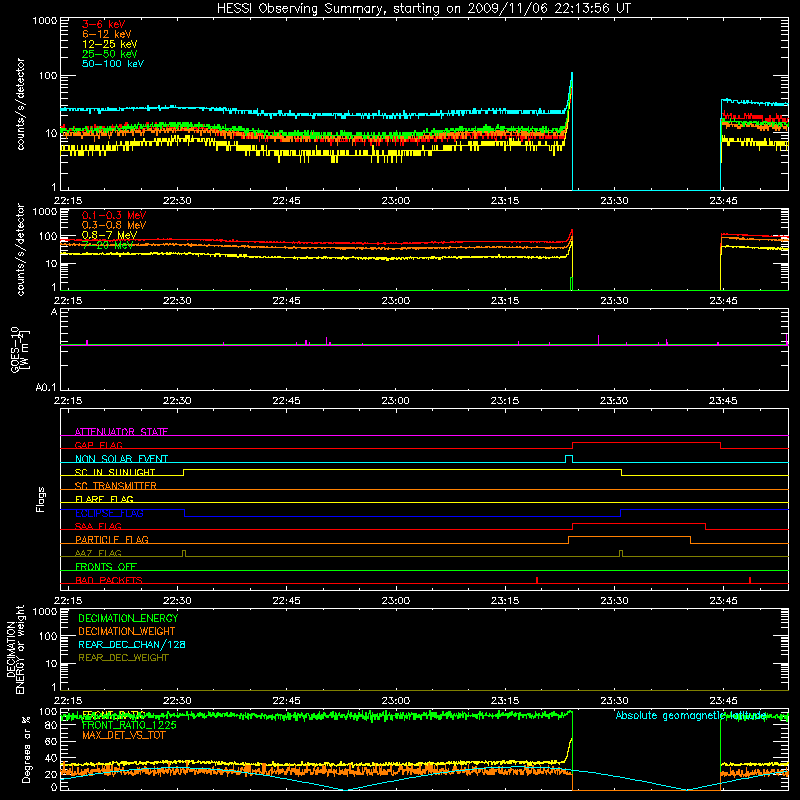Select the yellow 12-25 keV legend label
This screenshot has height=800, width=800.
pos(109,44)
